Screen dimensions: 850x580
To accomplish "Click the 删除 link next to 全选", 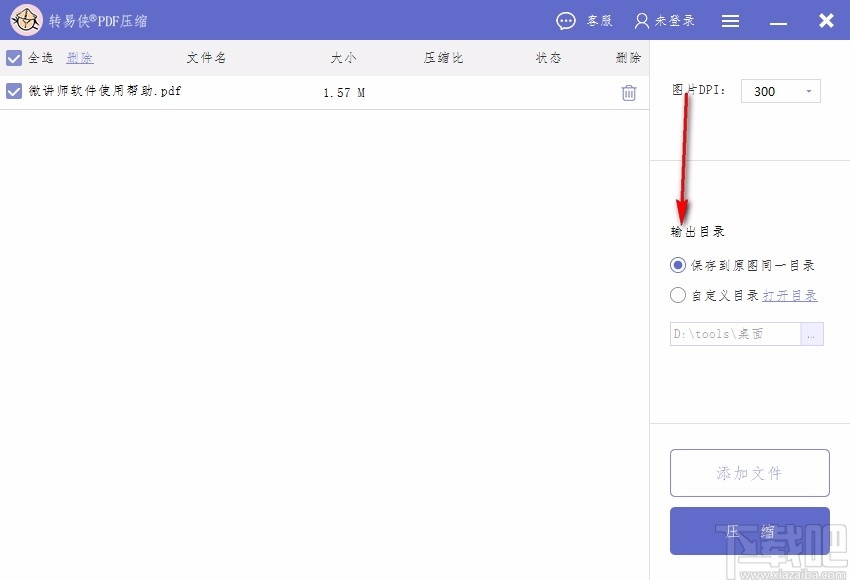I will click(x=79, y=57).
